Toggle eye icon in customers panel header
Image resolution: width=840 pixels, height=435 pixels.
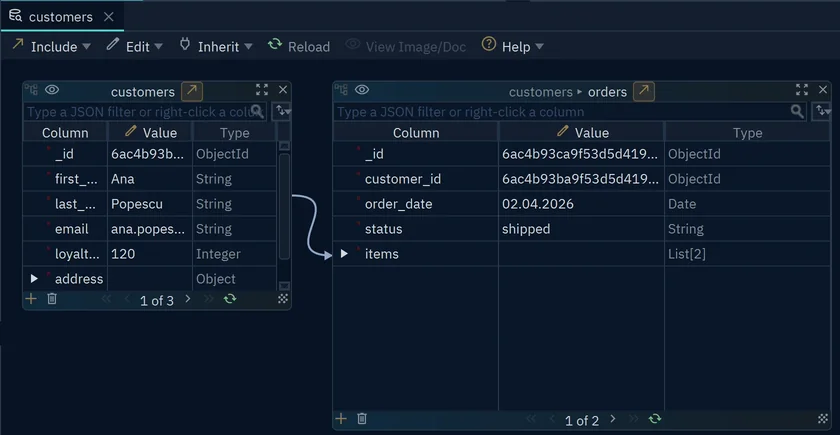point(52,90)
